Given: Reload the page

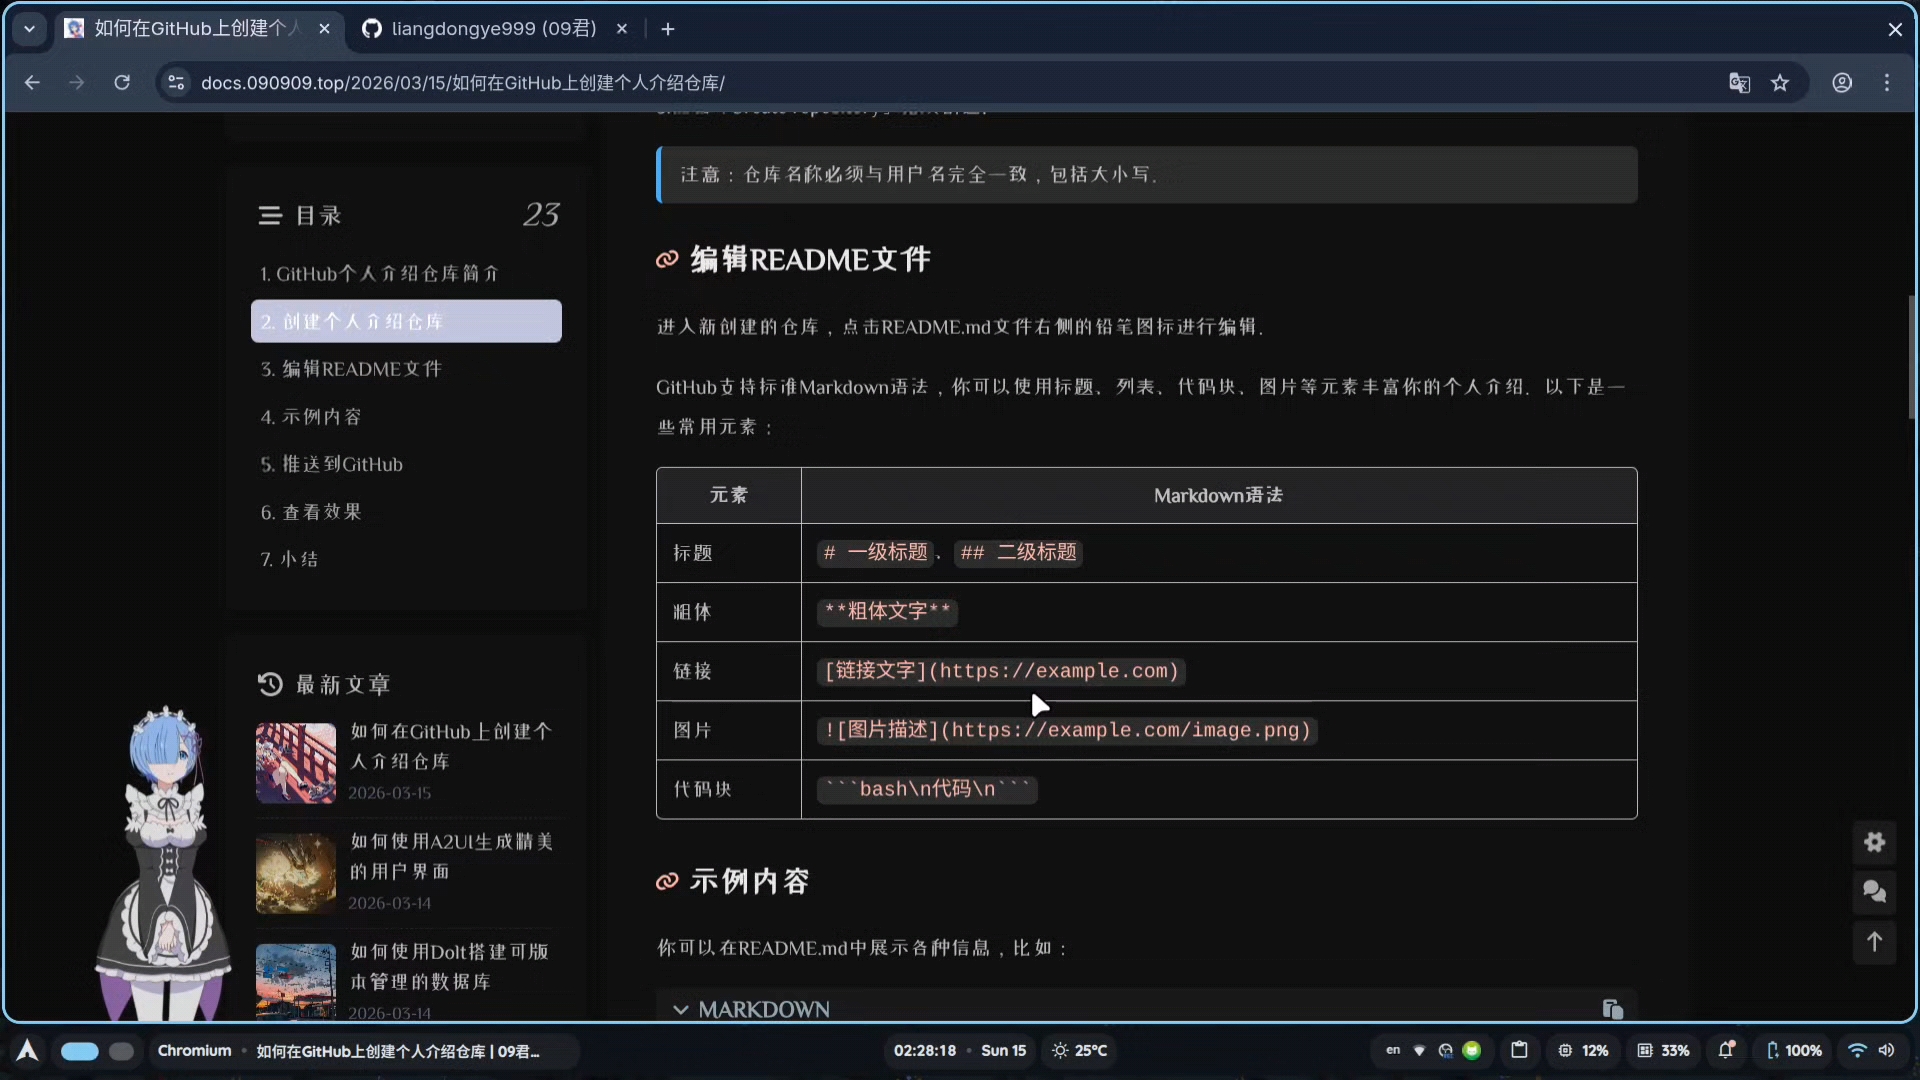Looking at the screenshot, I should coord(122,83).
